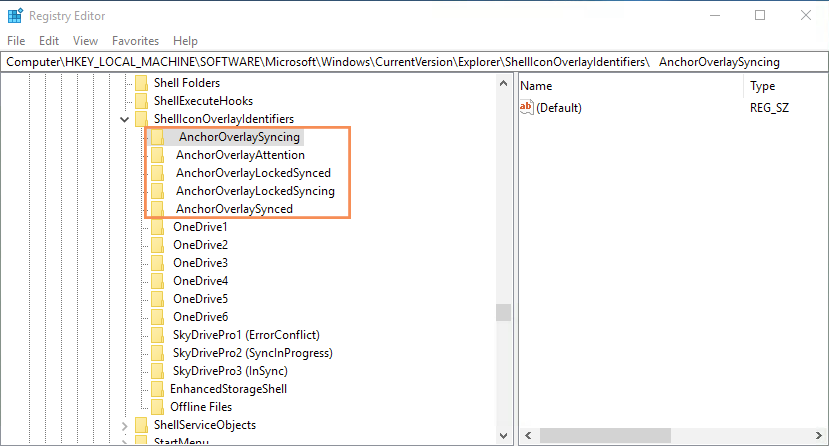
Task: Select the OneDrive3 key name
Action: tap(200, 263)
